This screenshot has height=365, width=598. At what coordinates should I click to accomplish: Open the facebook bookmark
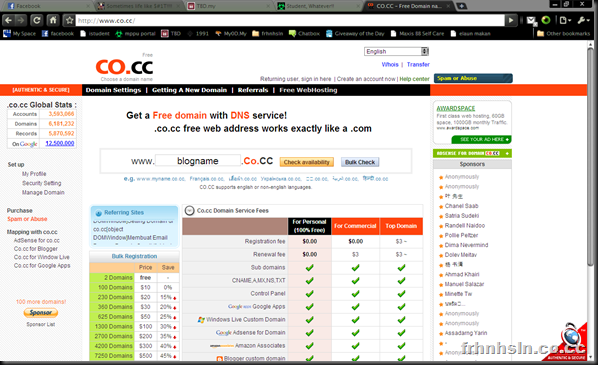pos(58,34)
